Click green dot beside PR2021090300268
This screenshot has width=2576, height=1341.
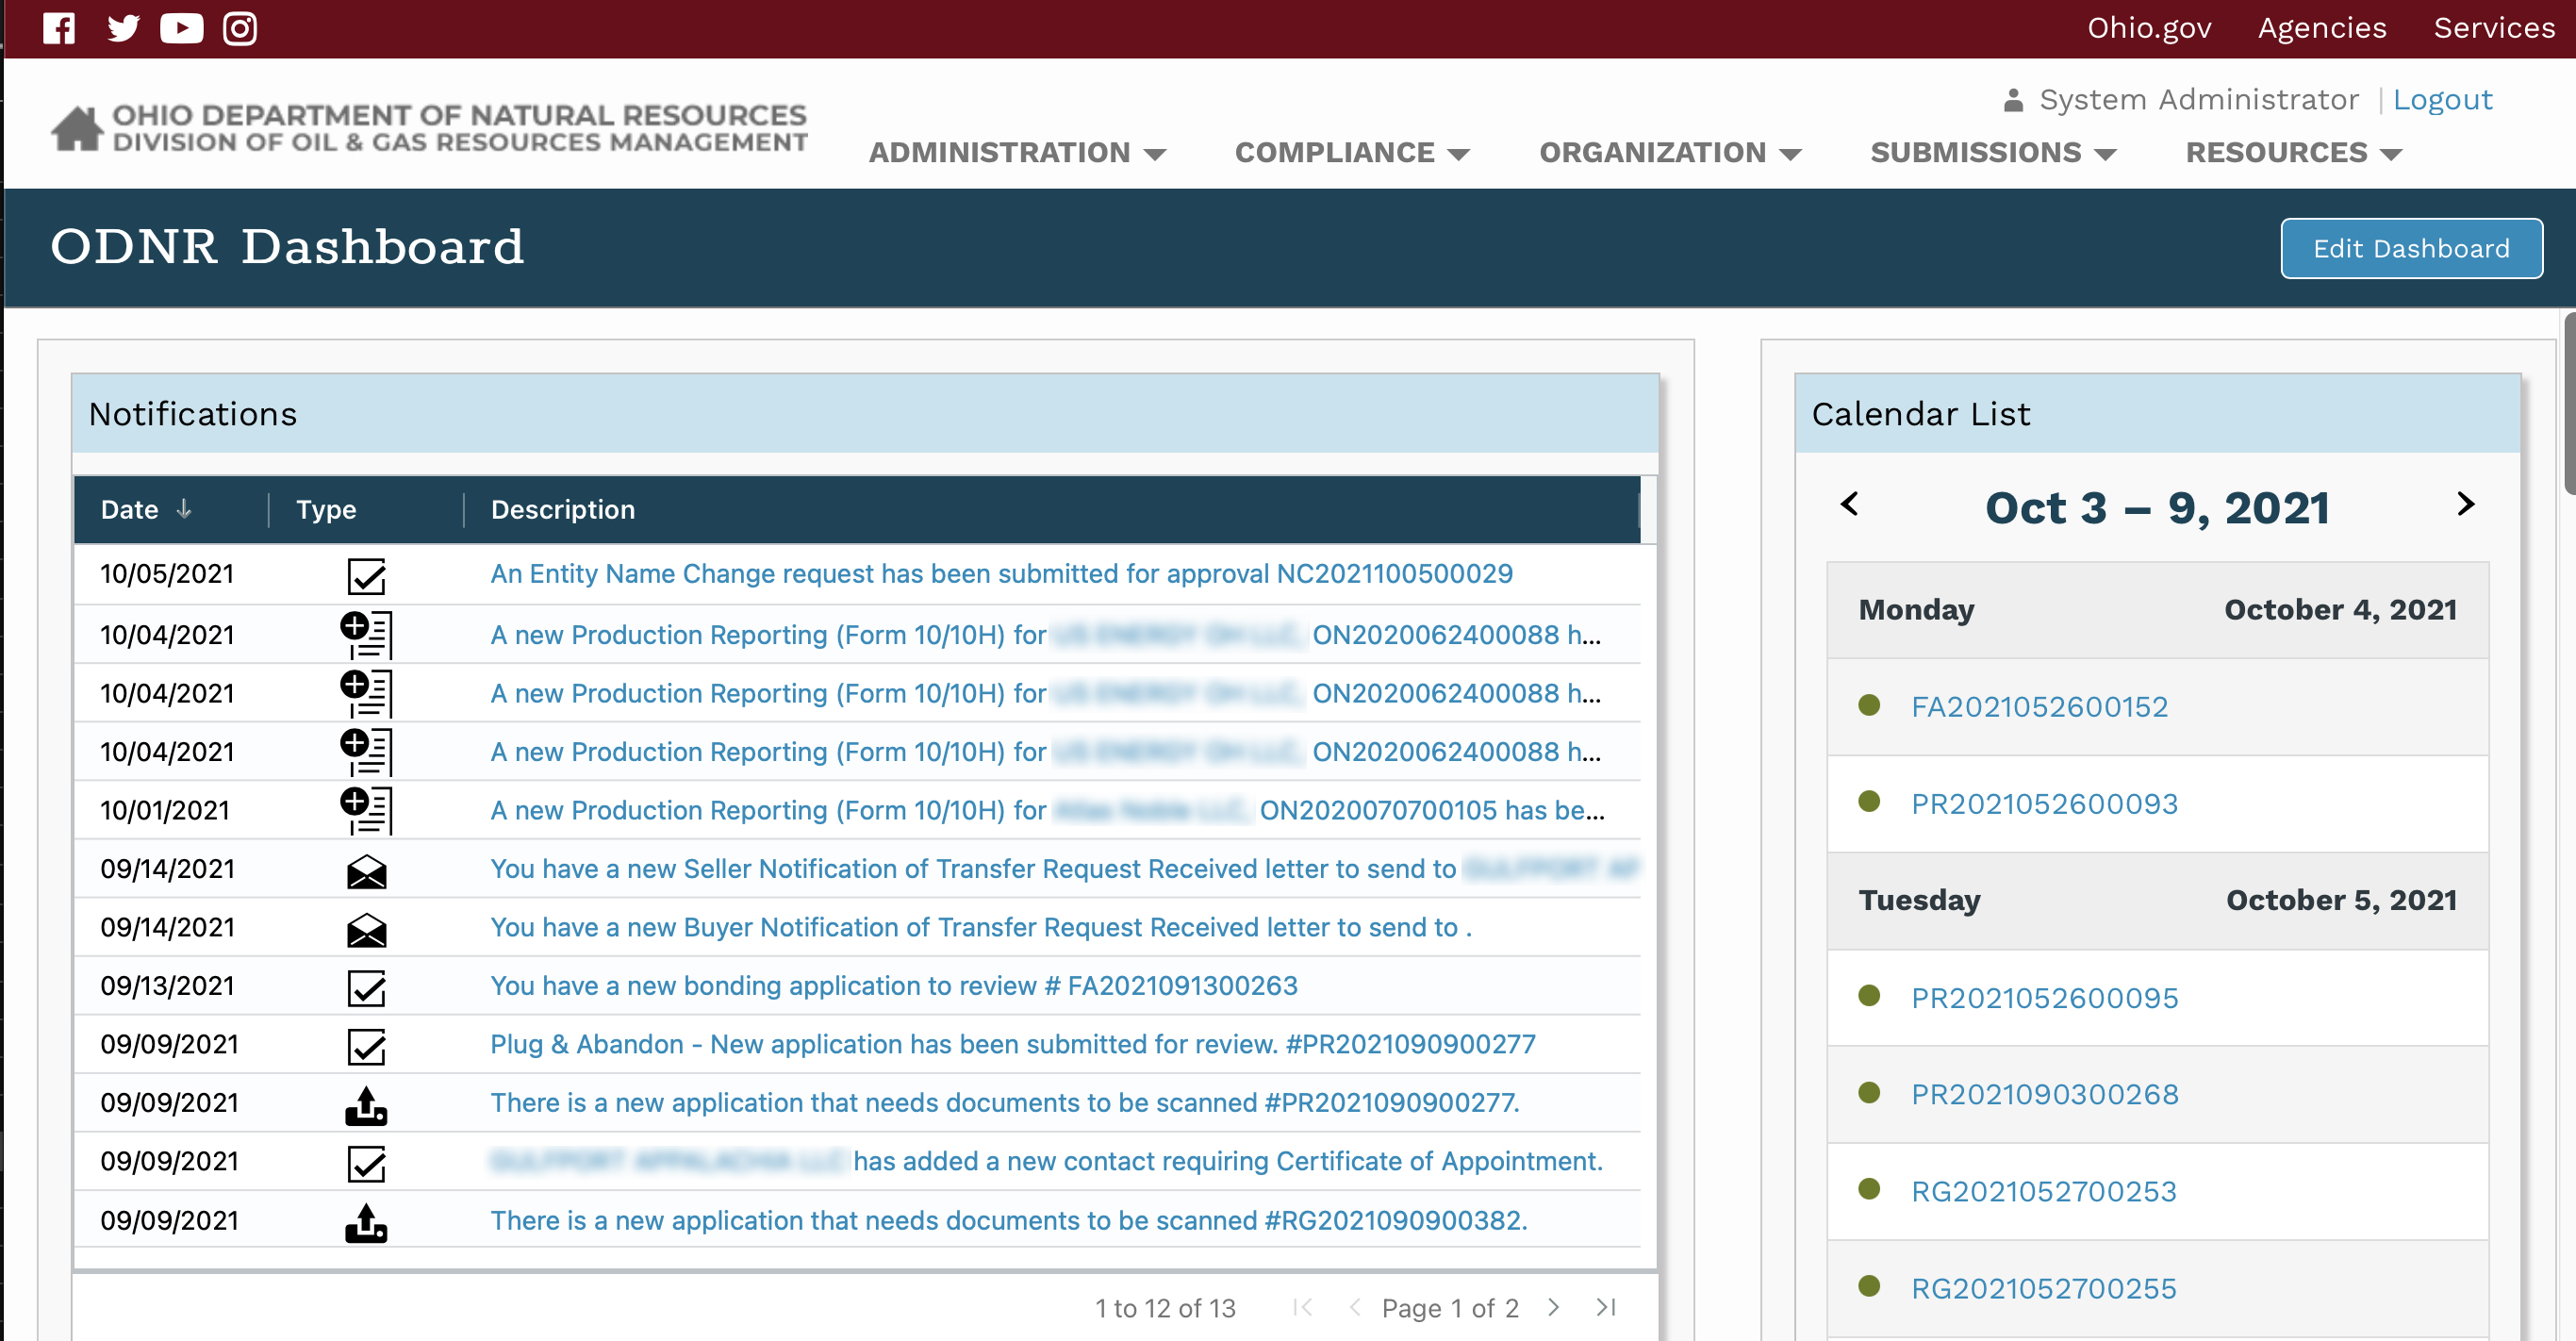pos(1869,1092)
